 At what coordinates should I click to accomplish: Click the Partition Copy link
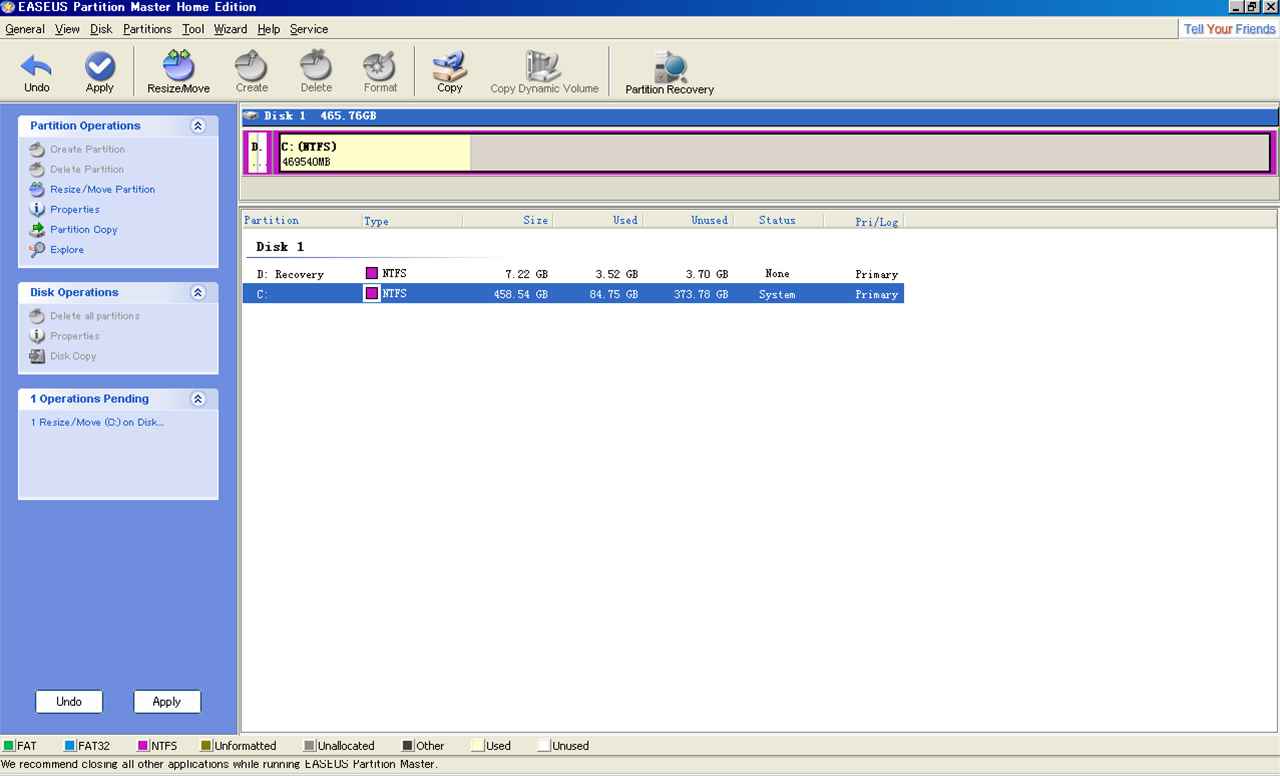(84, 229)
